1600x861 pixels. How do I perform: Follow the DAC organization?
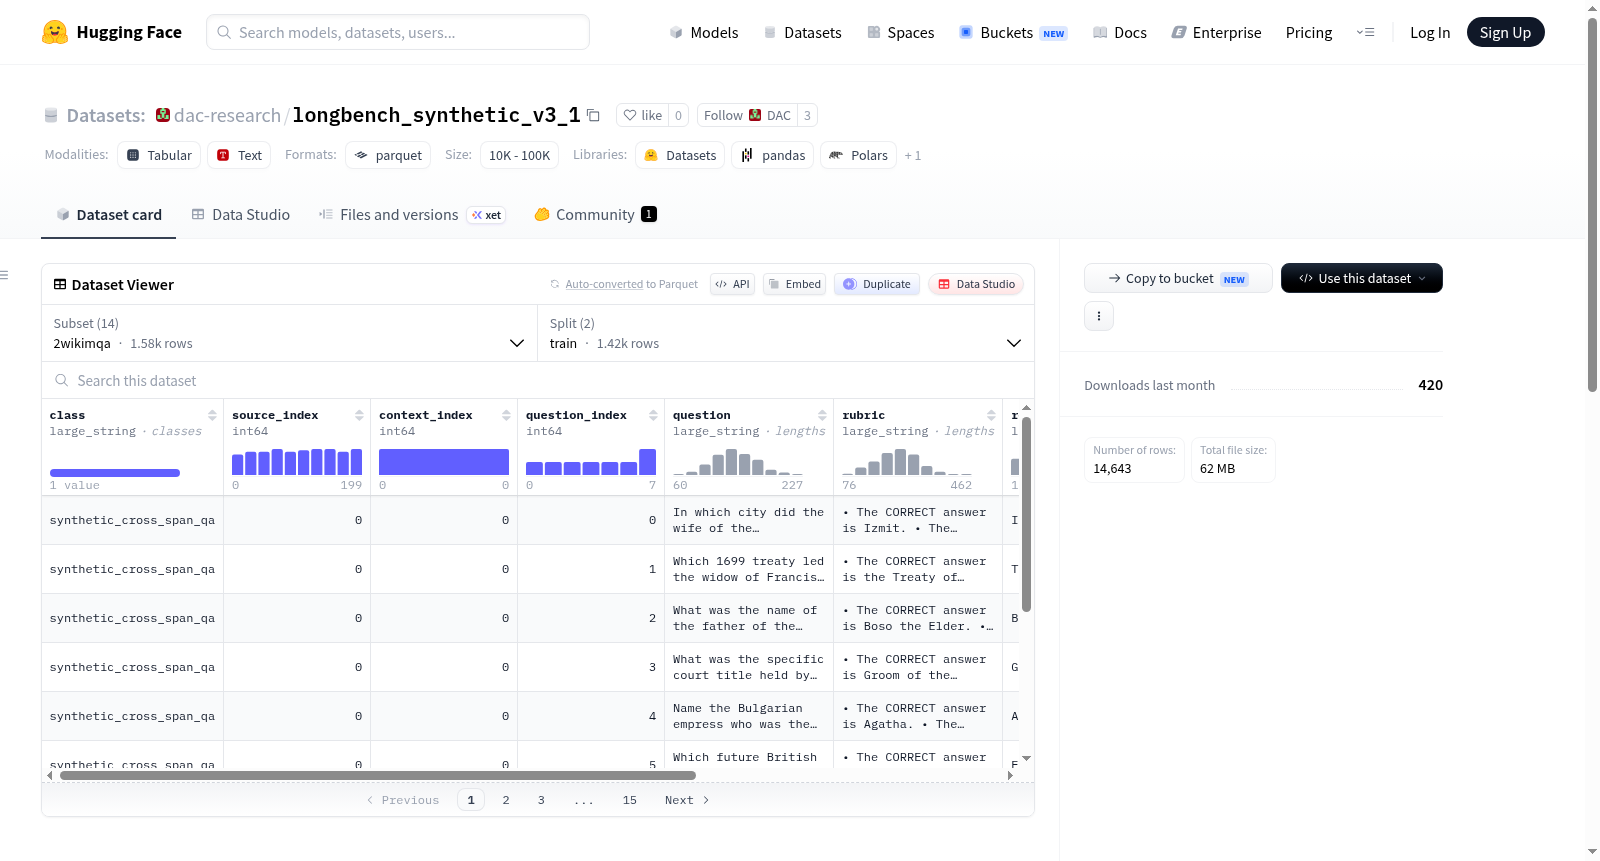click(747, 115)
